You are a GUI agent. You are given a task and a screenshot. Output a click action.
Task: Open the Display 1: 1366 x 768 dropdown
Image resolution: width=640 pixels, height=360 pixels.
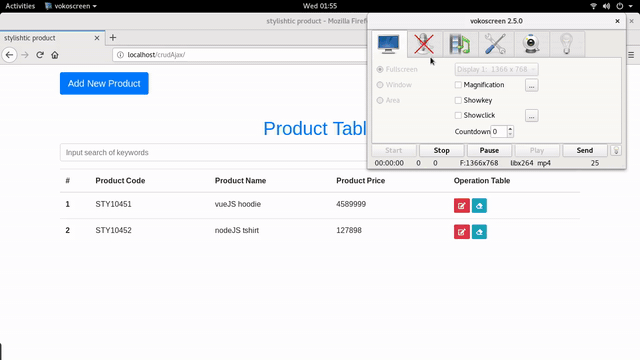[x=496, y=69]
